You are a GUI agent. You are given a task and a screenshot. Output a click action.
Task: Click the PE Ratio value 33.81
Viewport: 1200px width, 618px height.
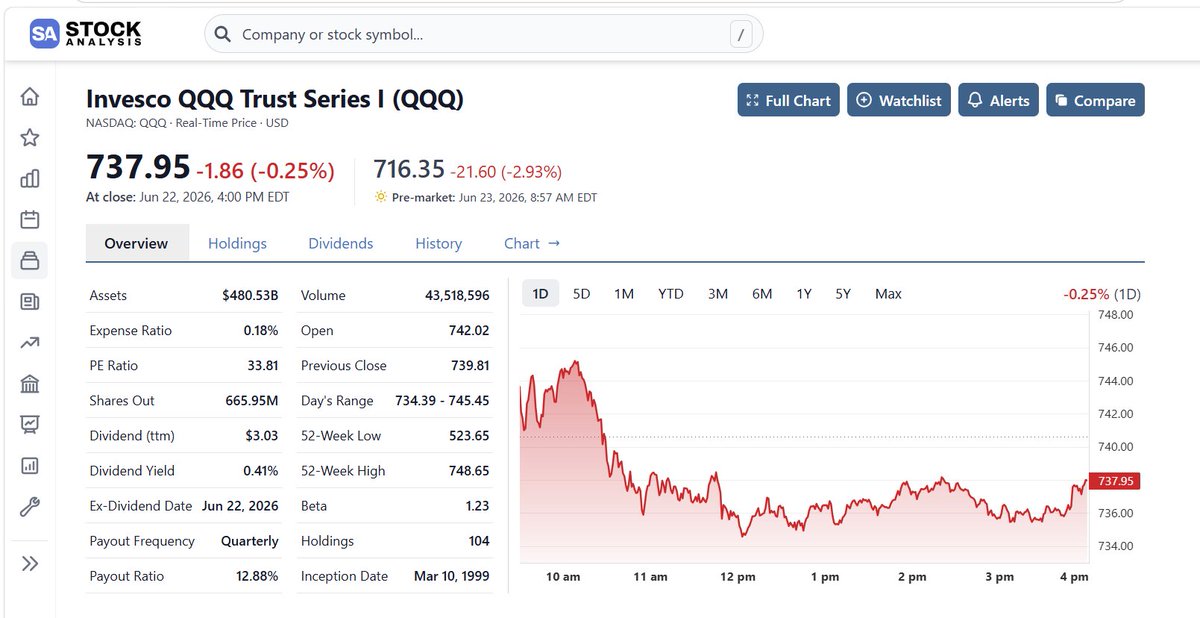[263, 365]
